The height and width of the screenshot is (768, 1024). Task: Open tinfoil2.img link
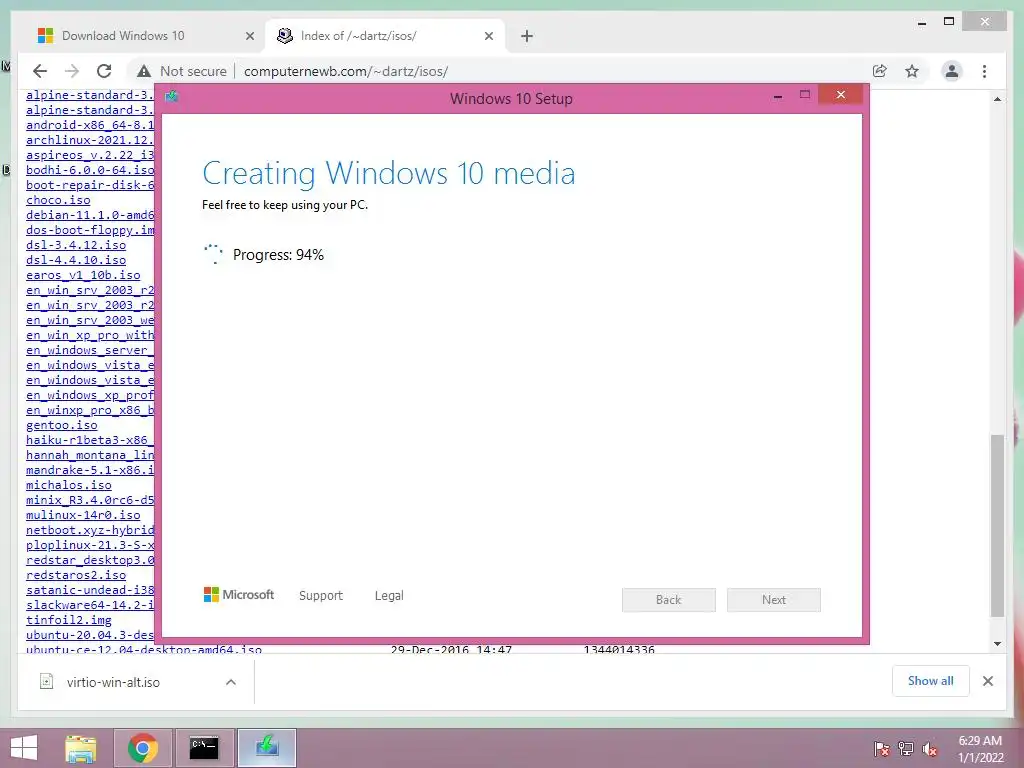[x=69, y=620]
